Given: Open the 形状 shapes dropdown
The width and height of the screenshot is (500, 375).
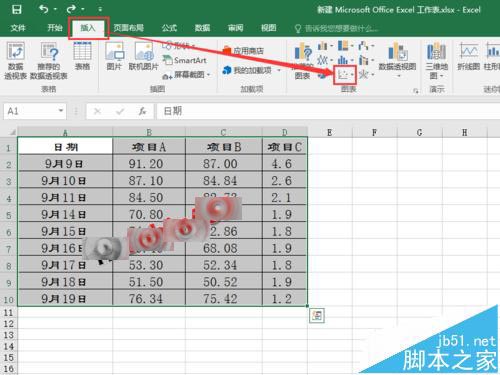Looking at the screenshot, I should pyautogui.click(x=179, y=46).
